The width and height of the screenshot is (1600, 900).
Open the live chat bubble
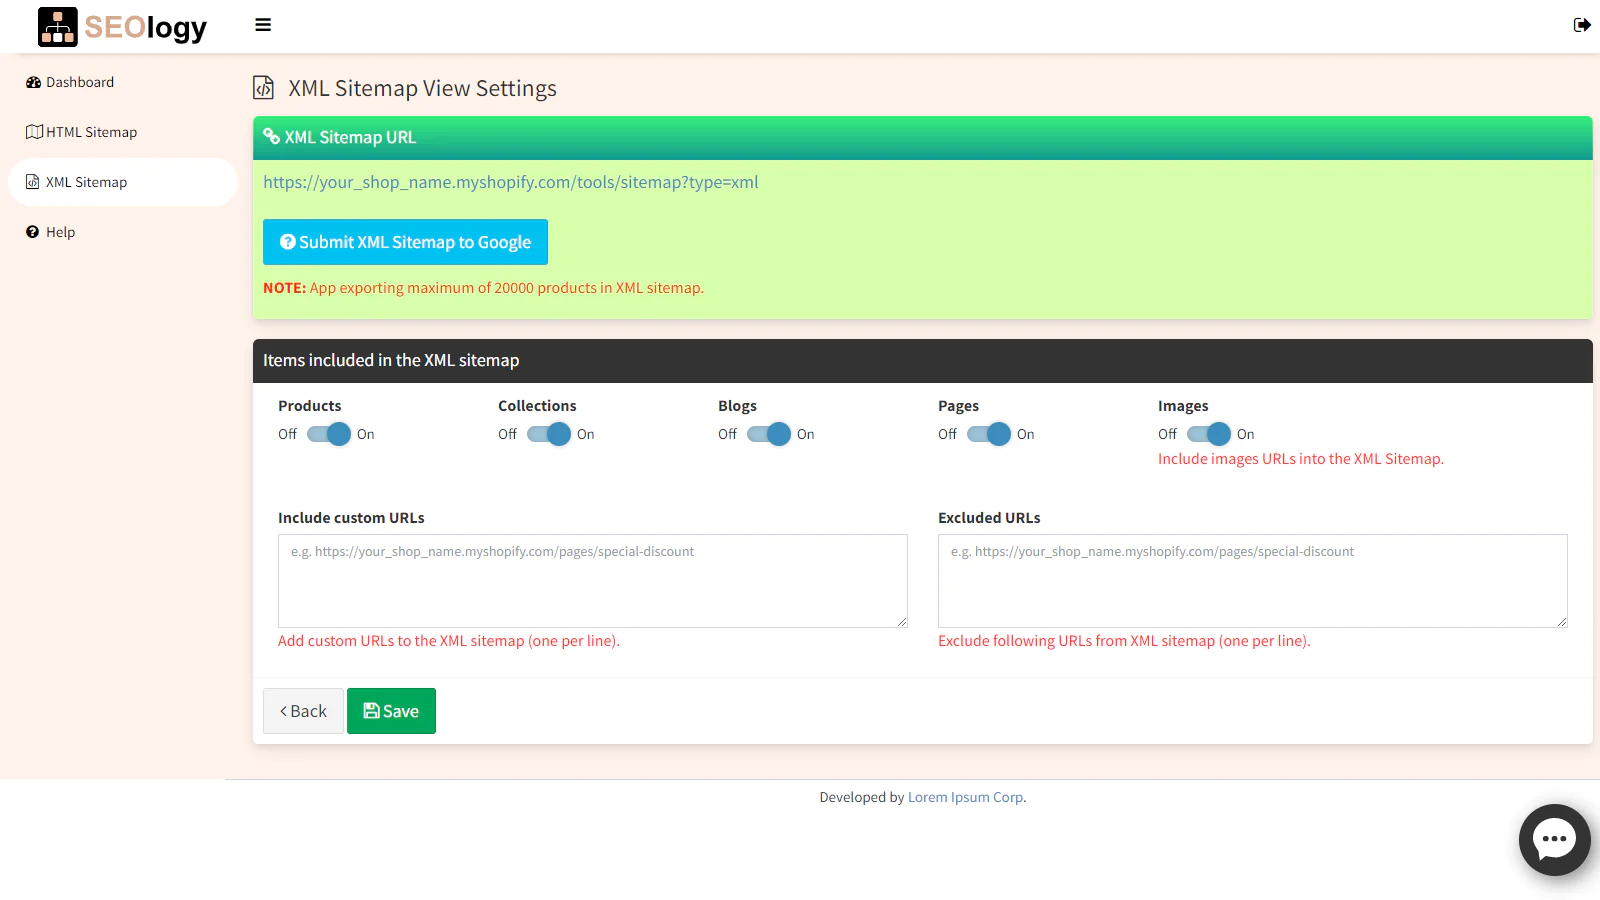(1554, 840)
